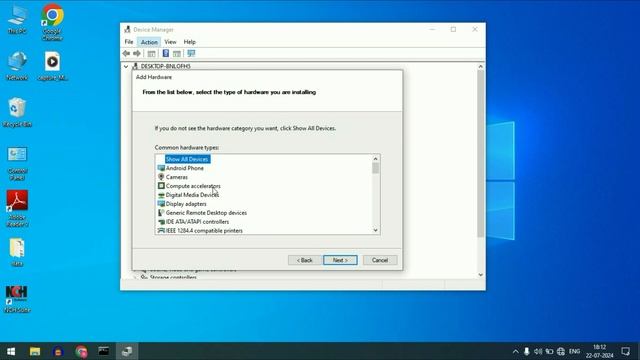Click the Next > button
The height and width of the screenshot is (360, 640).
(340, 260)
